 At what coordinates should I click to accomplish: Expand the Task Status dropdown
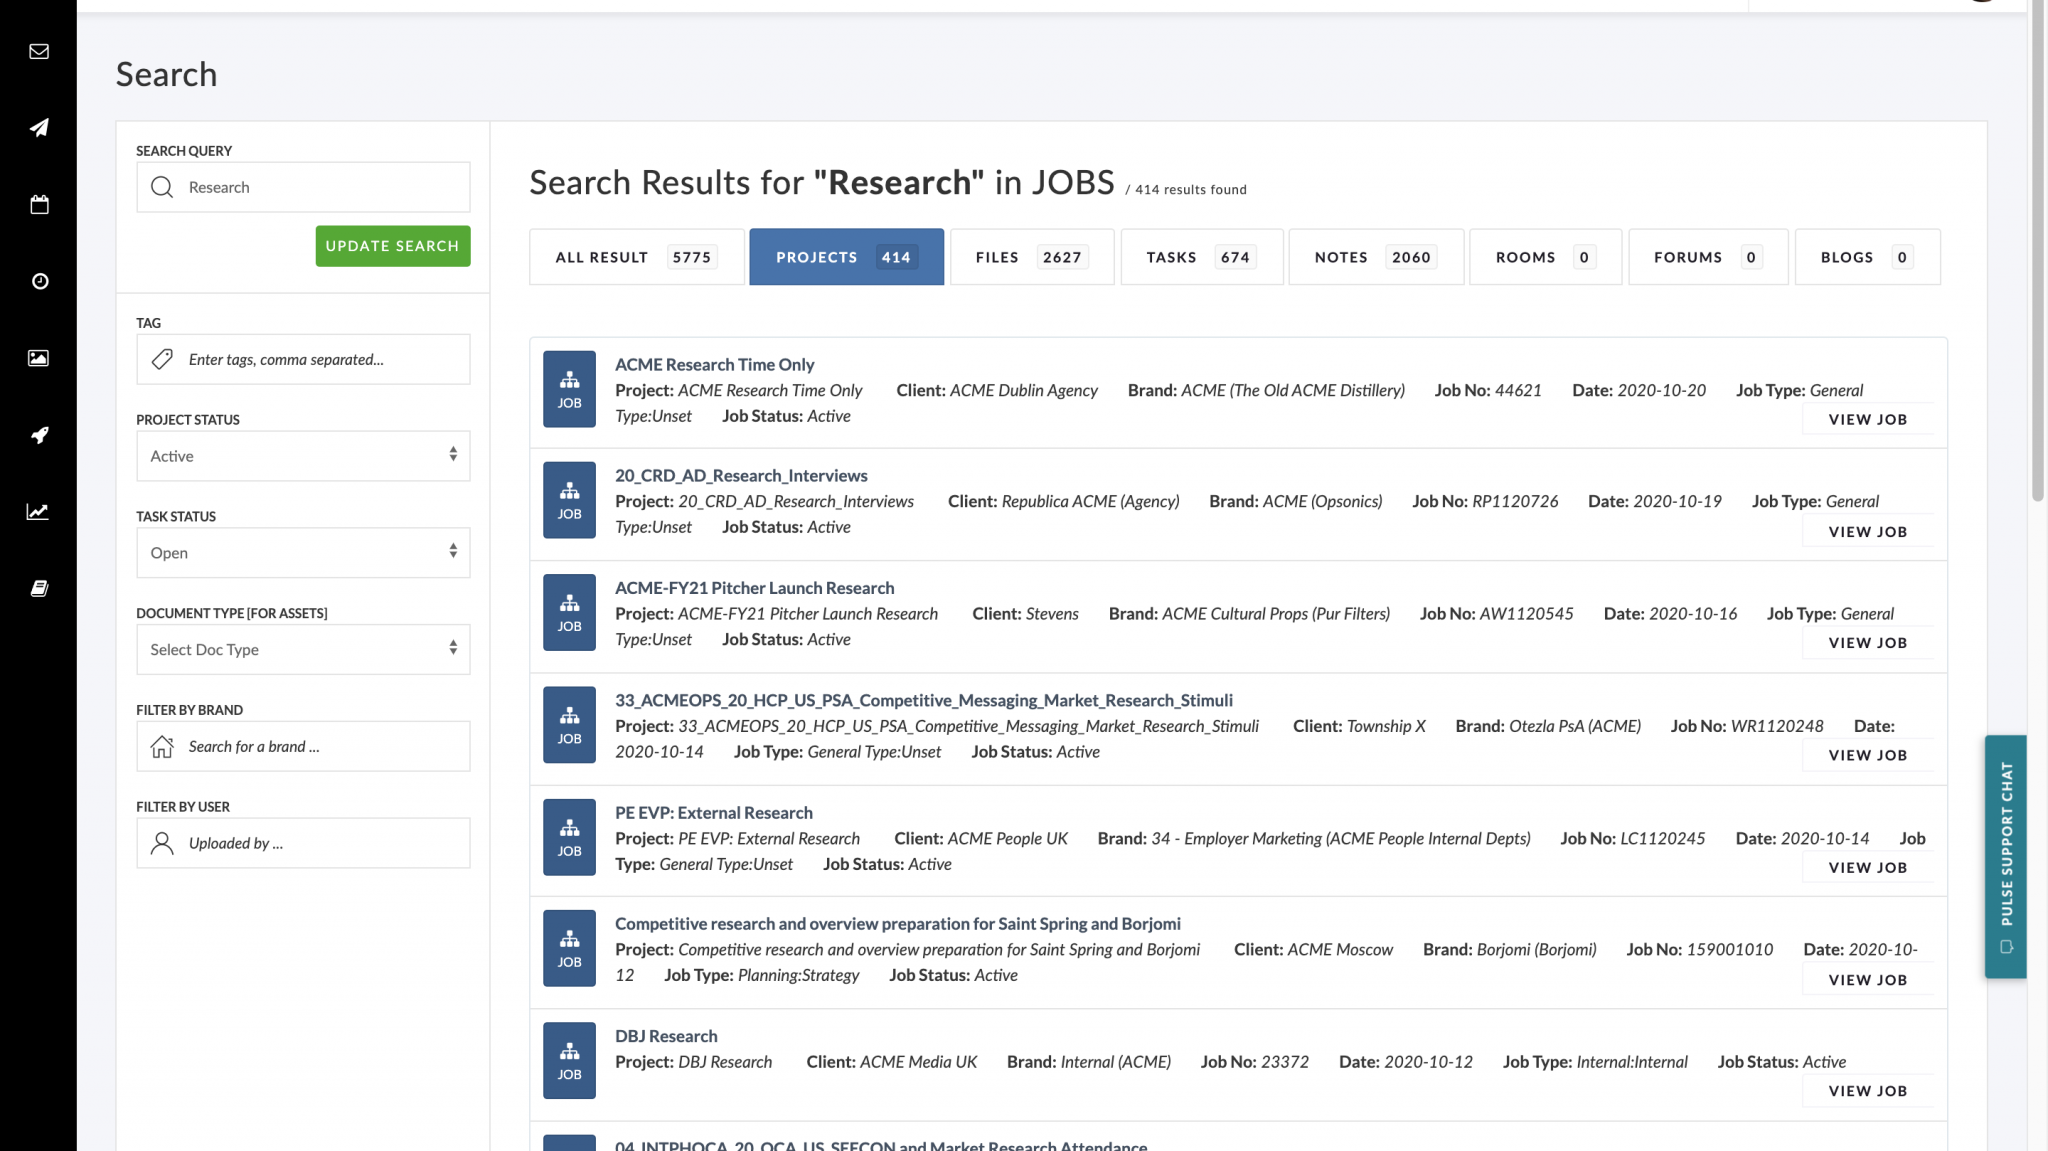301,552
